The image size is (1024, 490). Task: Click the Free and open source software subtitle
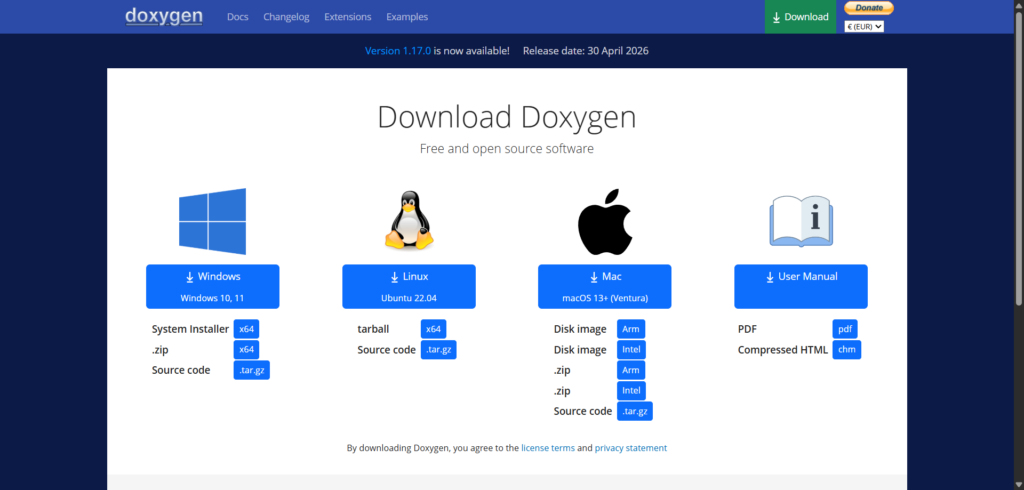coord(507,149)
